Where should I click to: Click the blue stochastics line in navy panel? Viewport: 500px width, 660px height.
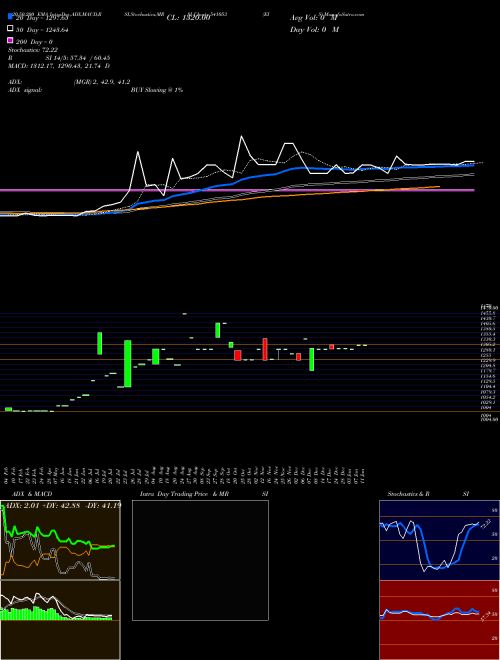tap(429, 545)
